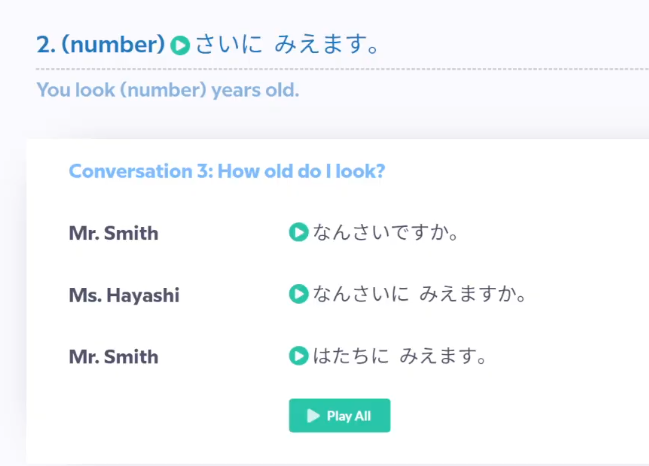Click the Japanese heading text さいに みえます。
The image size is (649, 466).
pyautogui.click(x=289, y=45)
